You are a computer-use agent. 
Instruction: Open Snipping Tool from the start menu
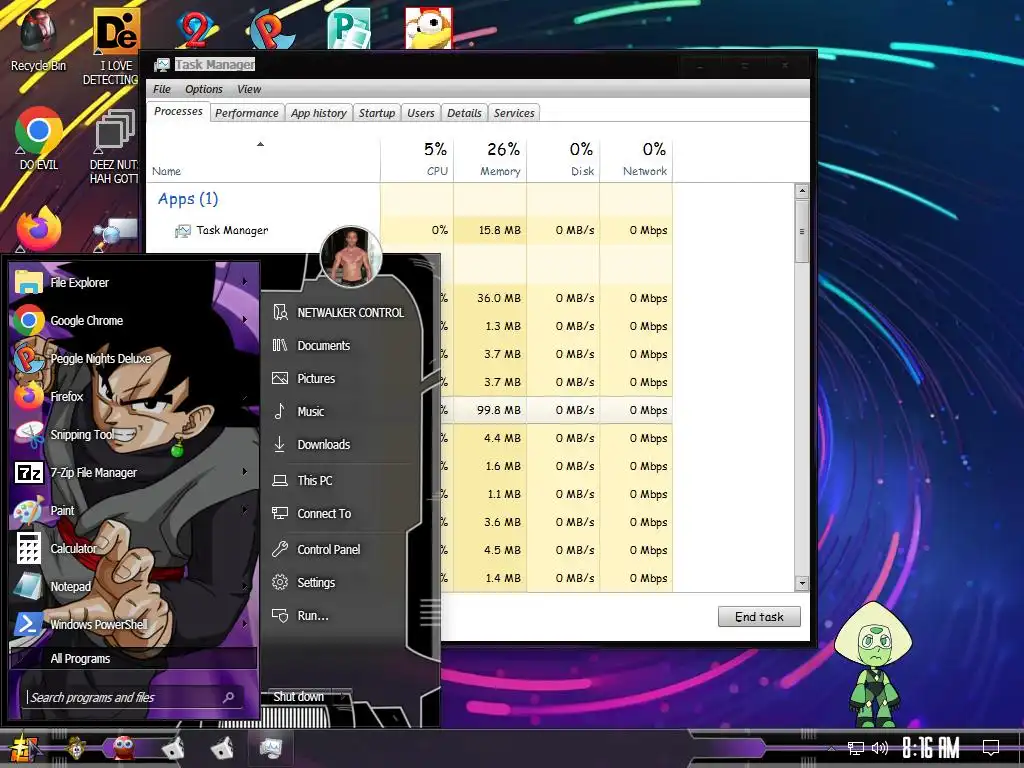click(x=134, y=434)
